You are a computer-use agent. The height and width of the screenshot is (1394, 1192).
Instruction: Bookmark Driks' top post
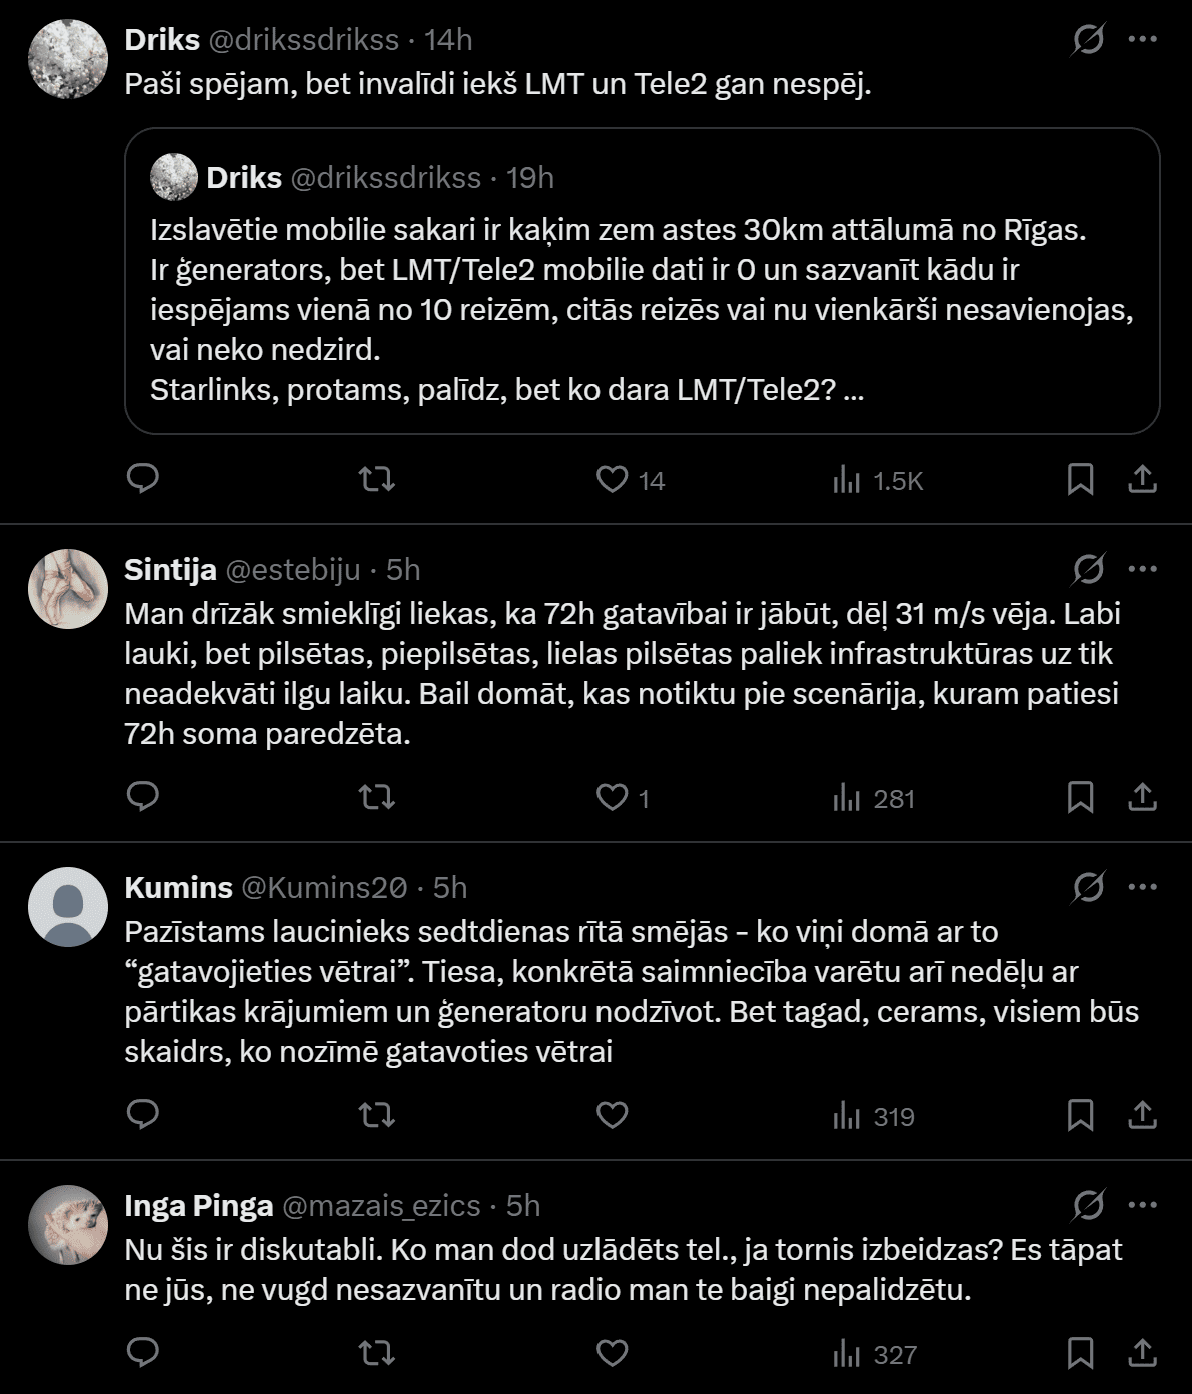tap(1080, 481)
